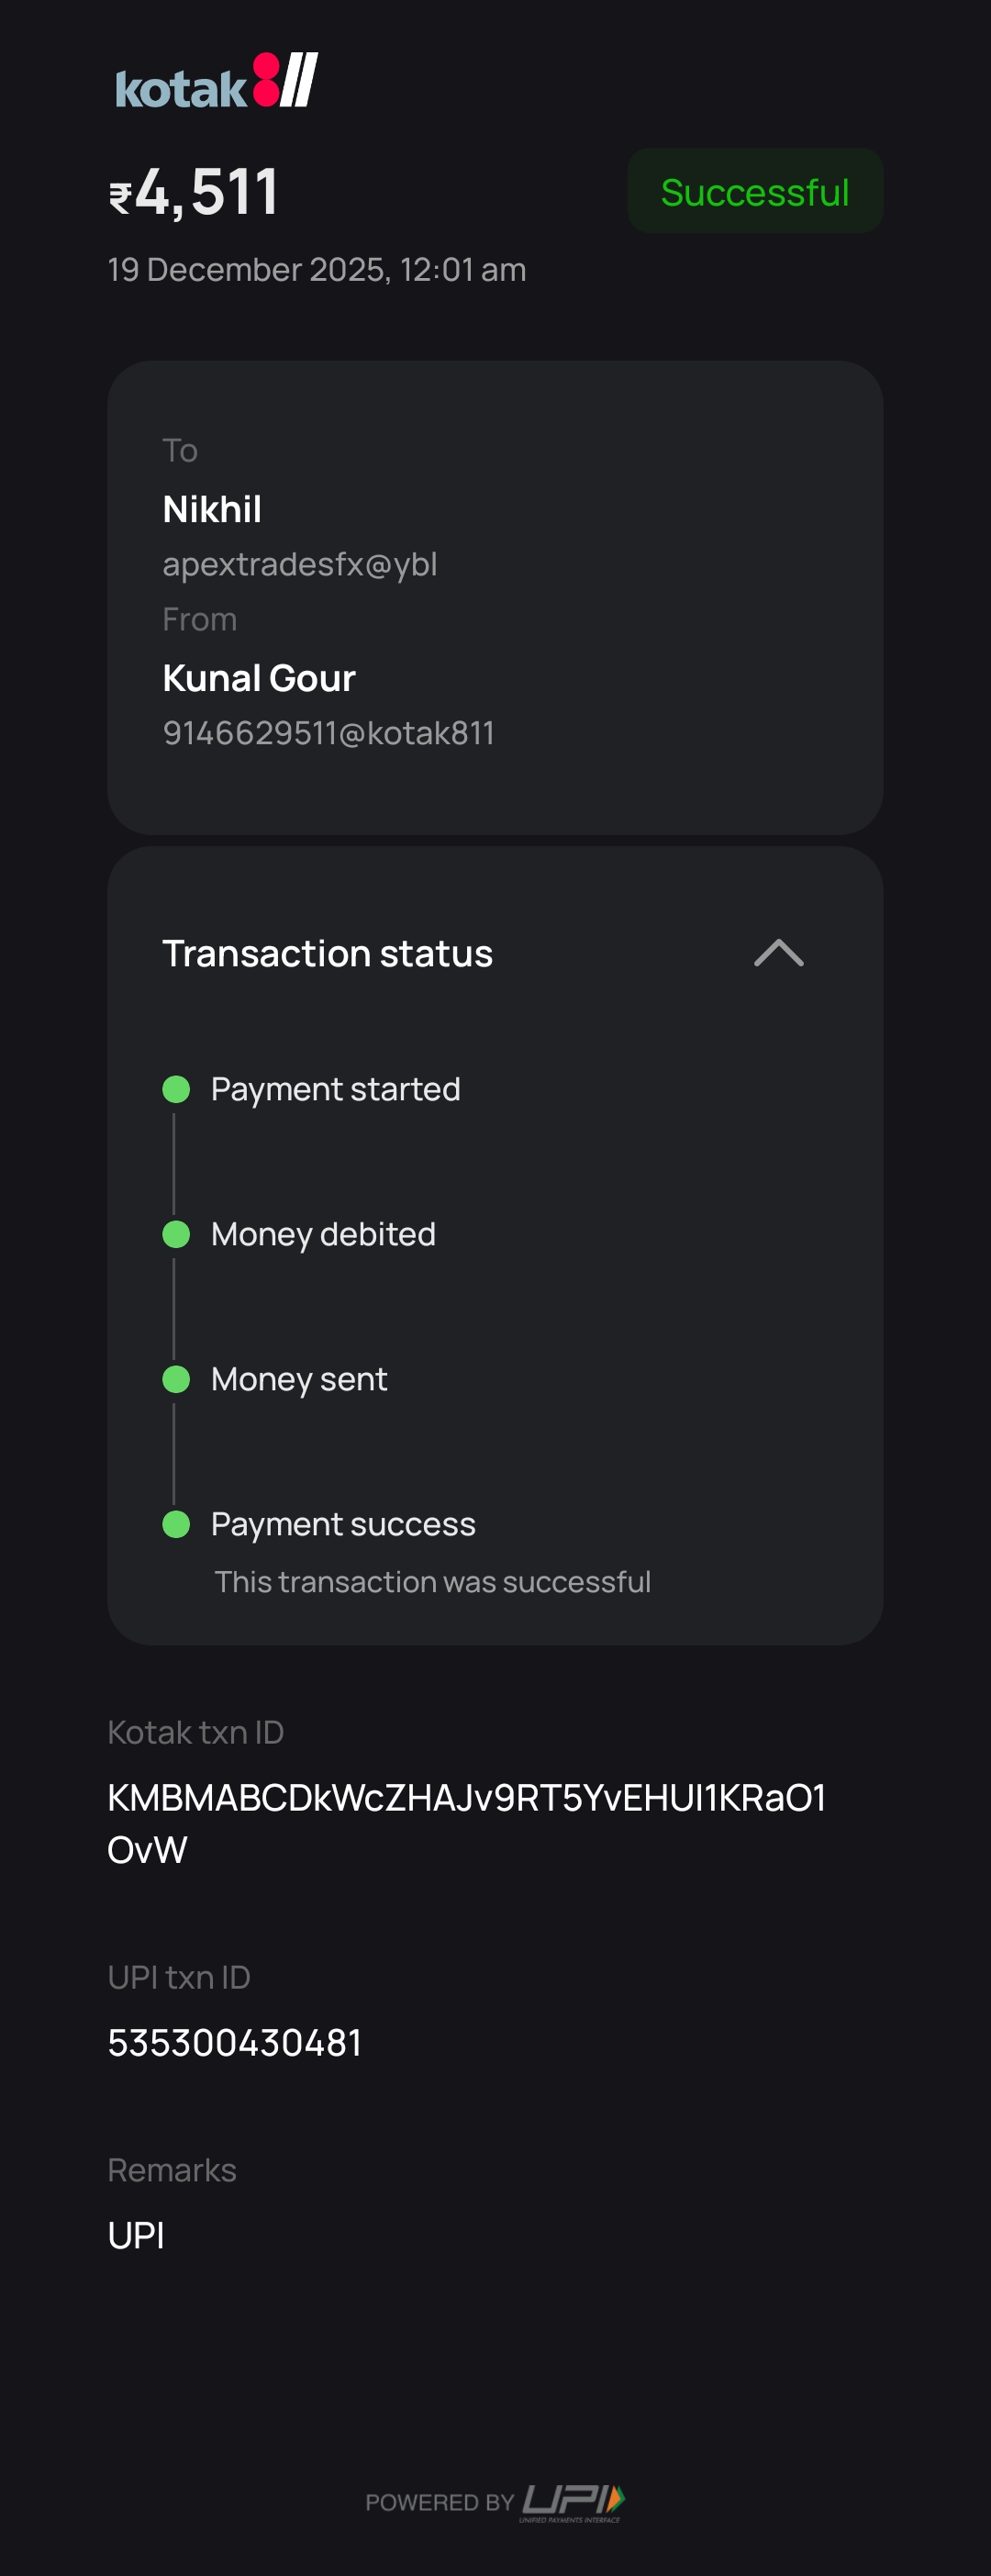Click the Money debited green dot
The image size is (991, 2576).
click(x=176, y=1234)
